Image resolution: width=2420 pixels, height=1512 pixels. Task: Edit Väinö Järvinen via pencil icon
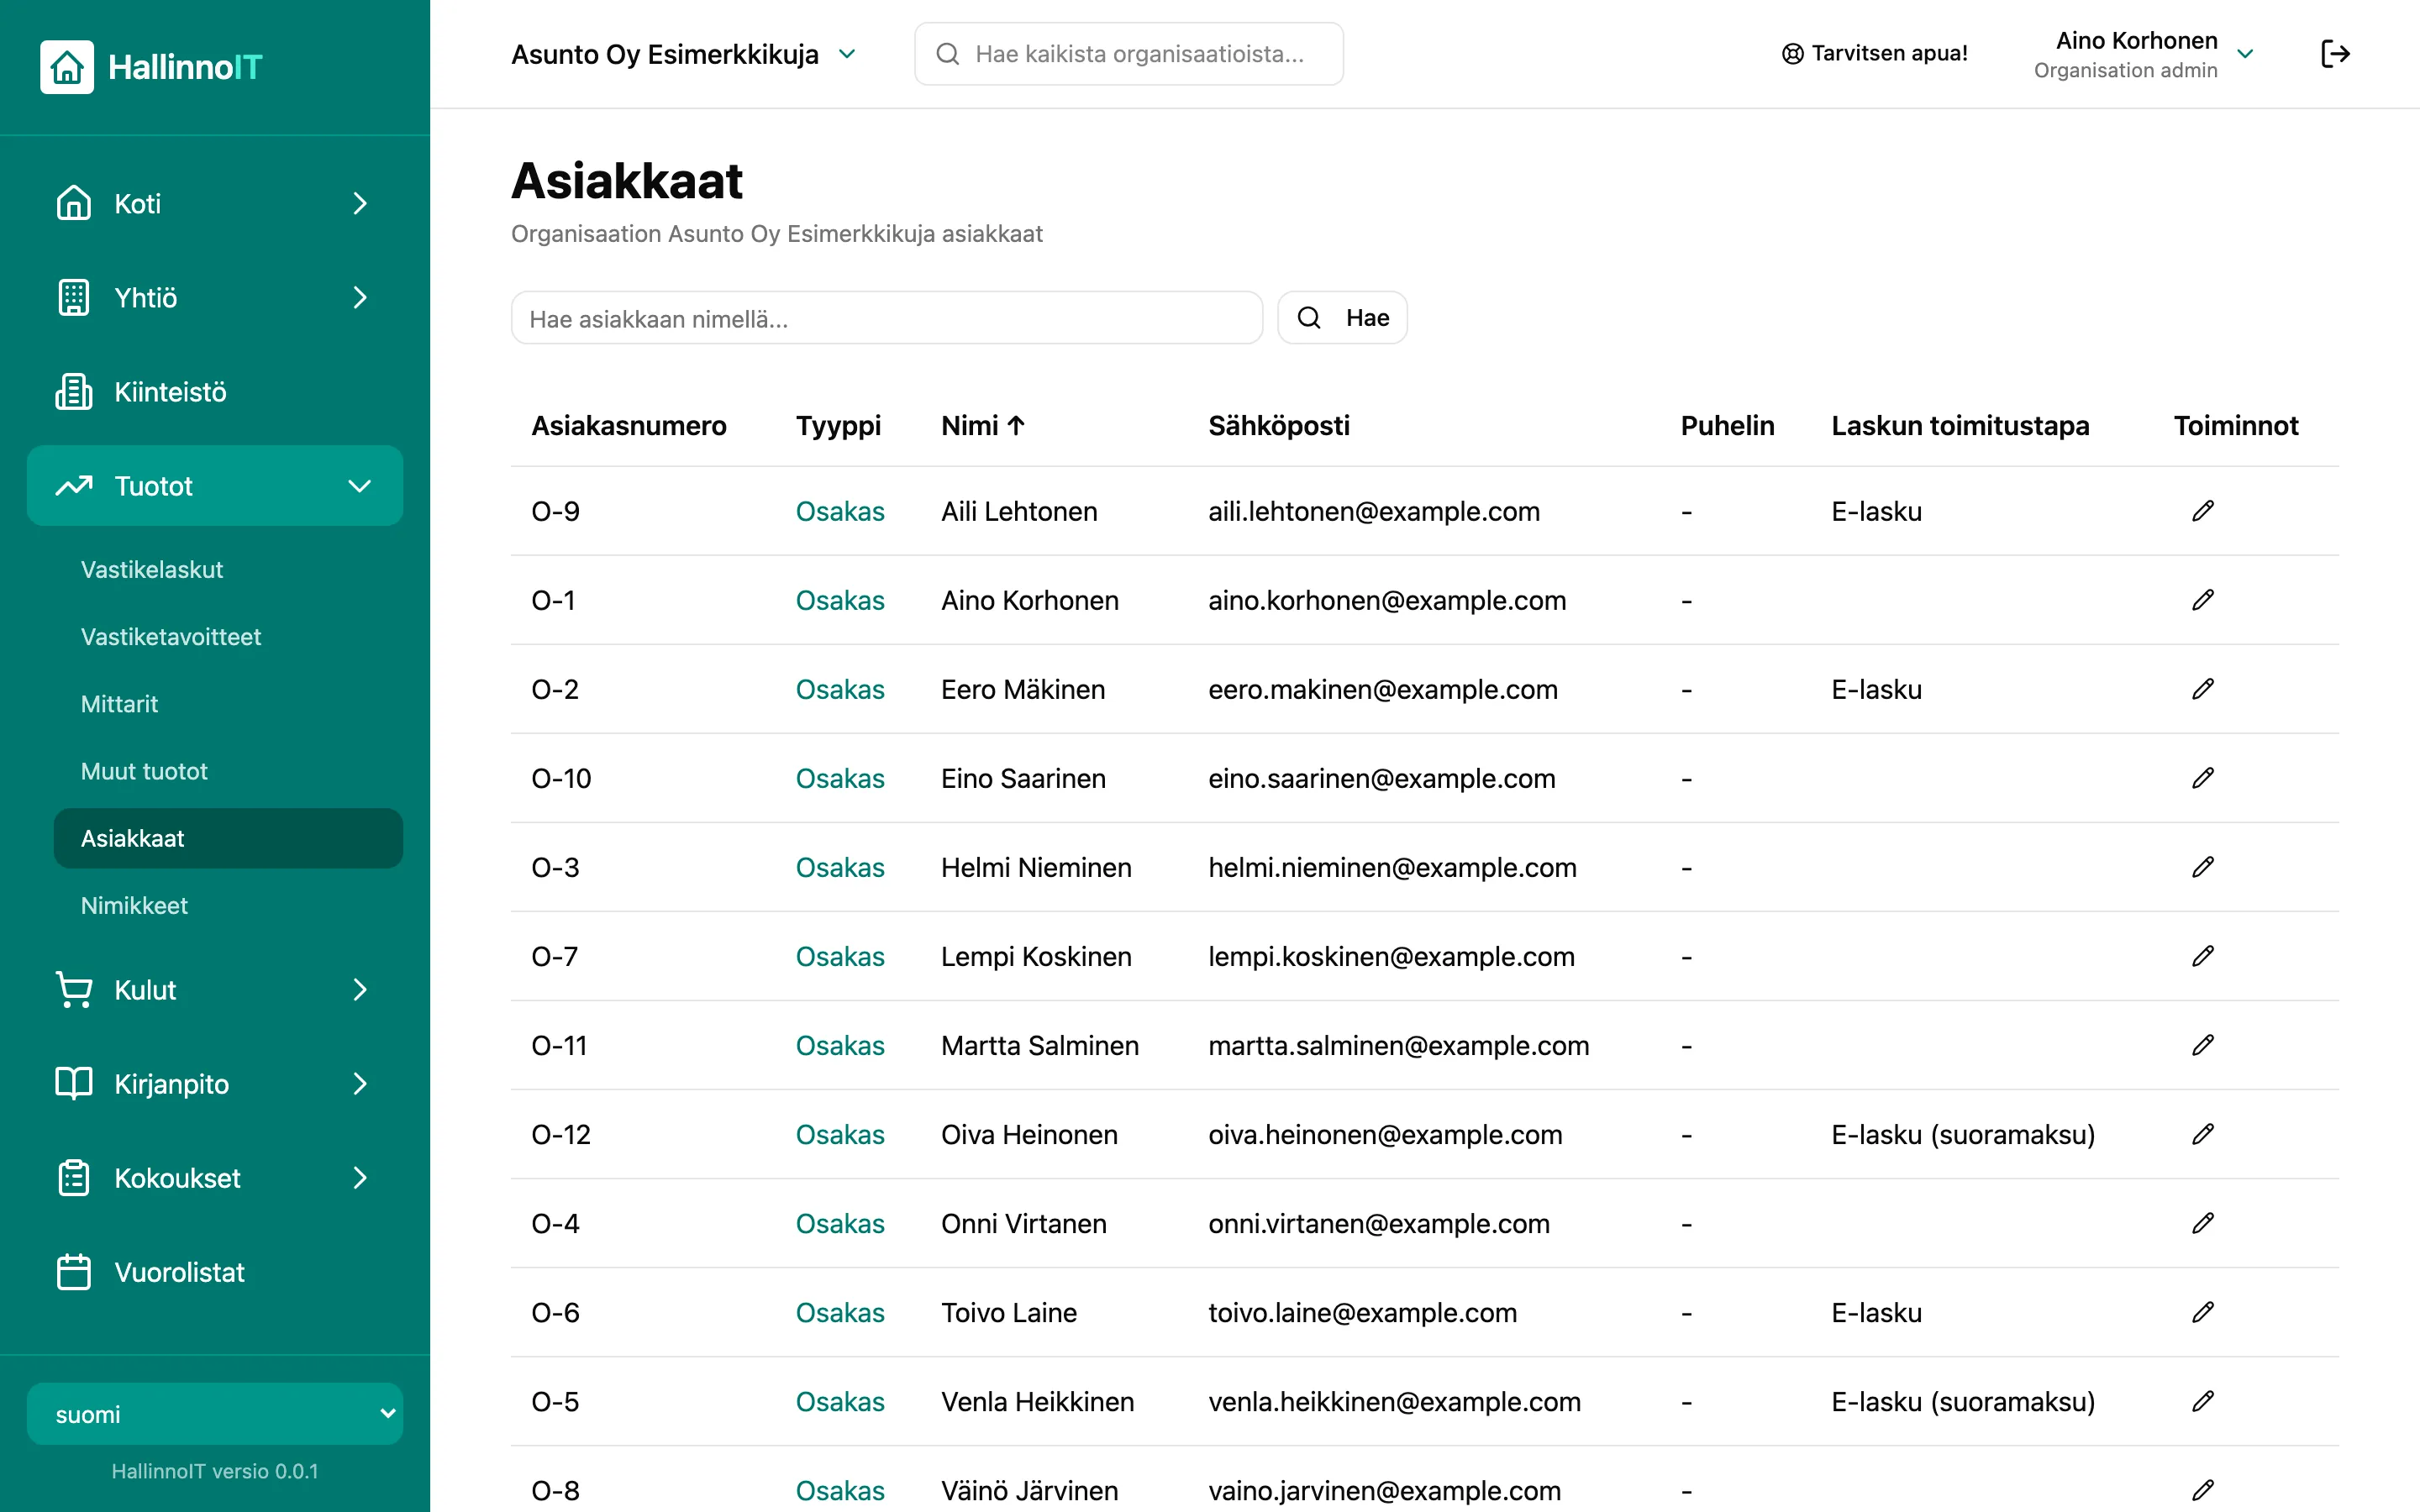click(2202, 1490)
